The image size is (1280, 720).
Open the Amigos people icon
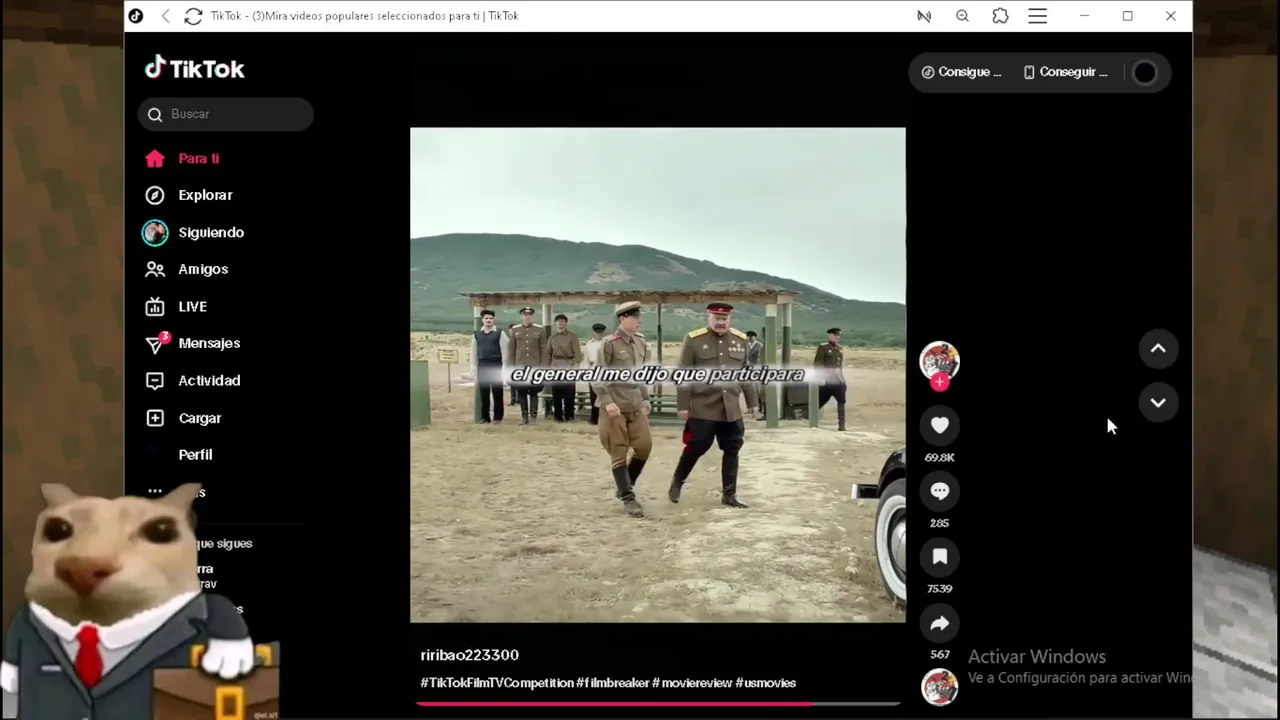(154, 269)
